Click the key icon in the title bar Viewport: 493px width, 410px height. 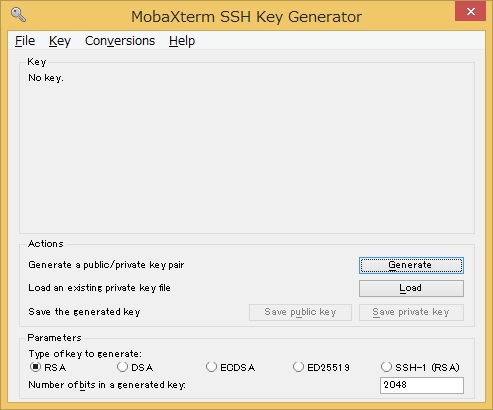(x=18, y=15)
